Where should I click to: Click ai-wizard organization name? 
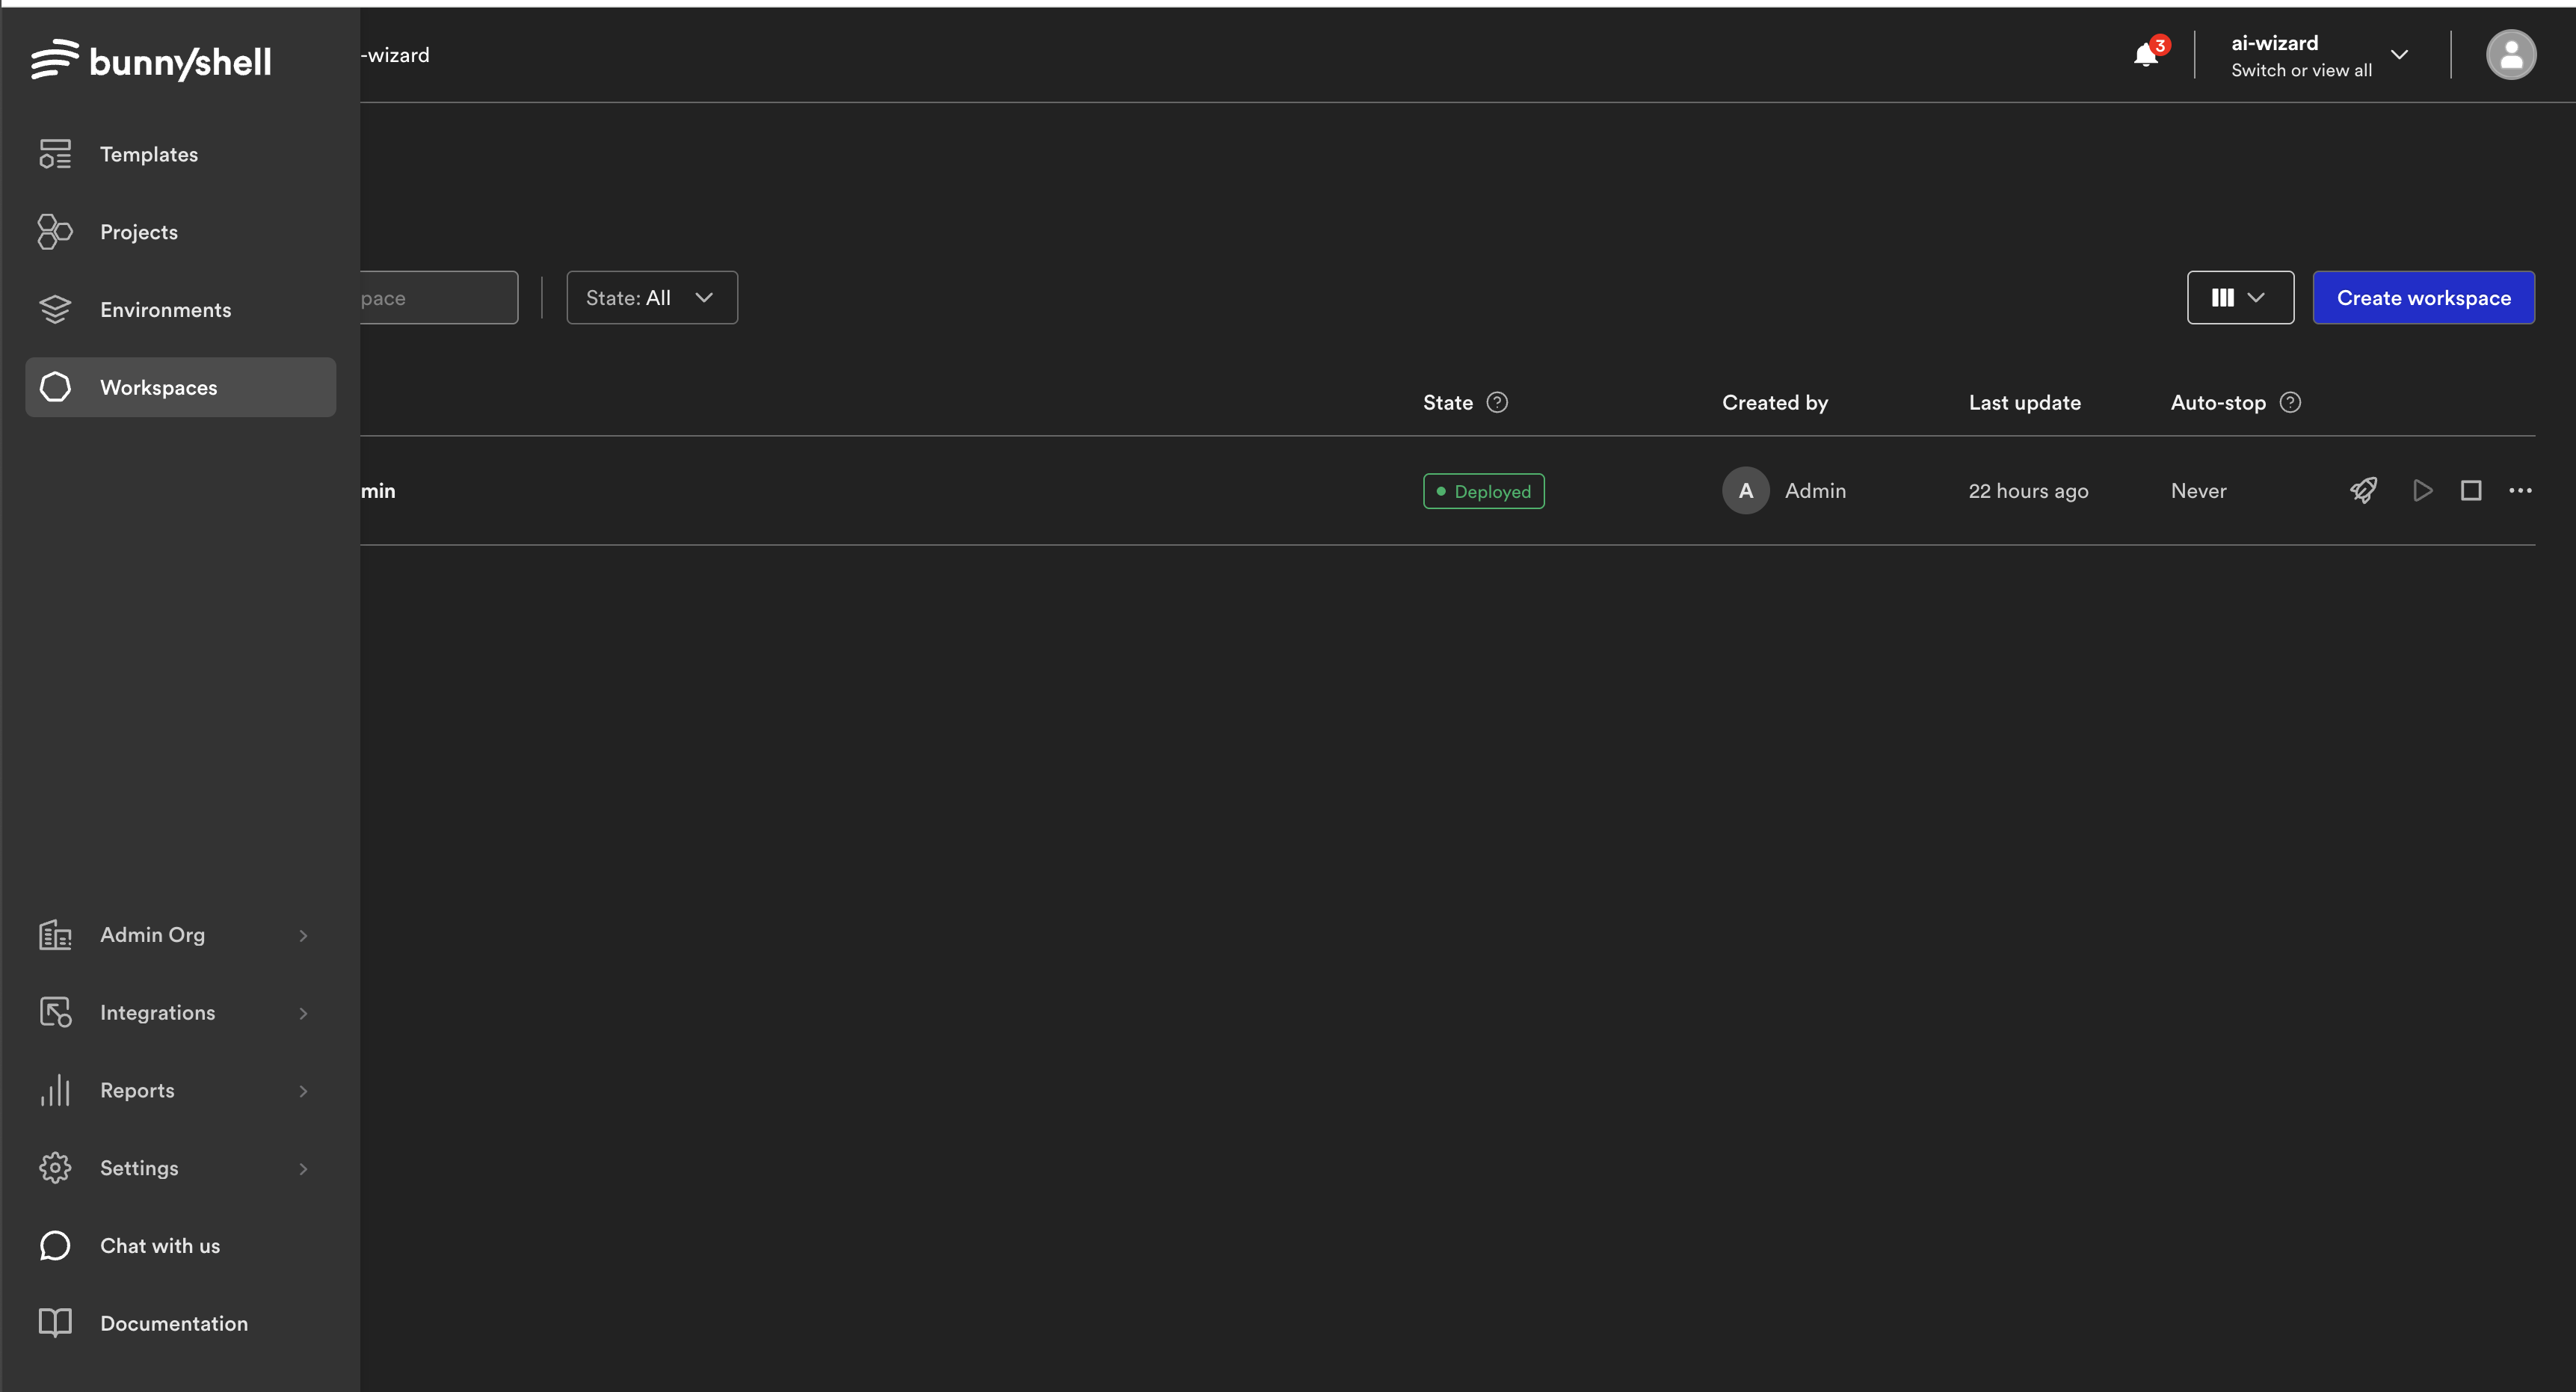pyautogui.click(x=2275, y=43)
